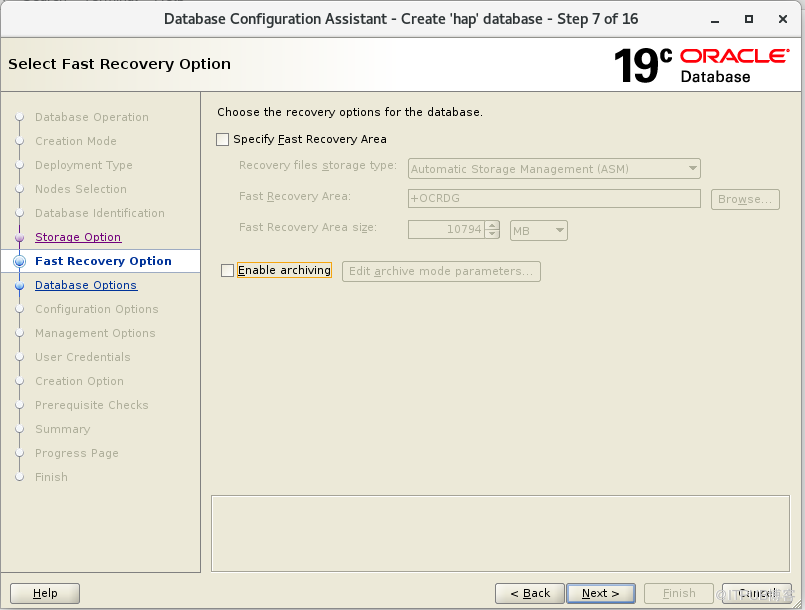805x610 pixels.
Task: Click the Finish button
Action: pos(679,593)
